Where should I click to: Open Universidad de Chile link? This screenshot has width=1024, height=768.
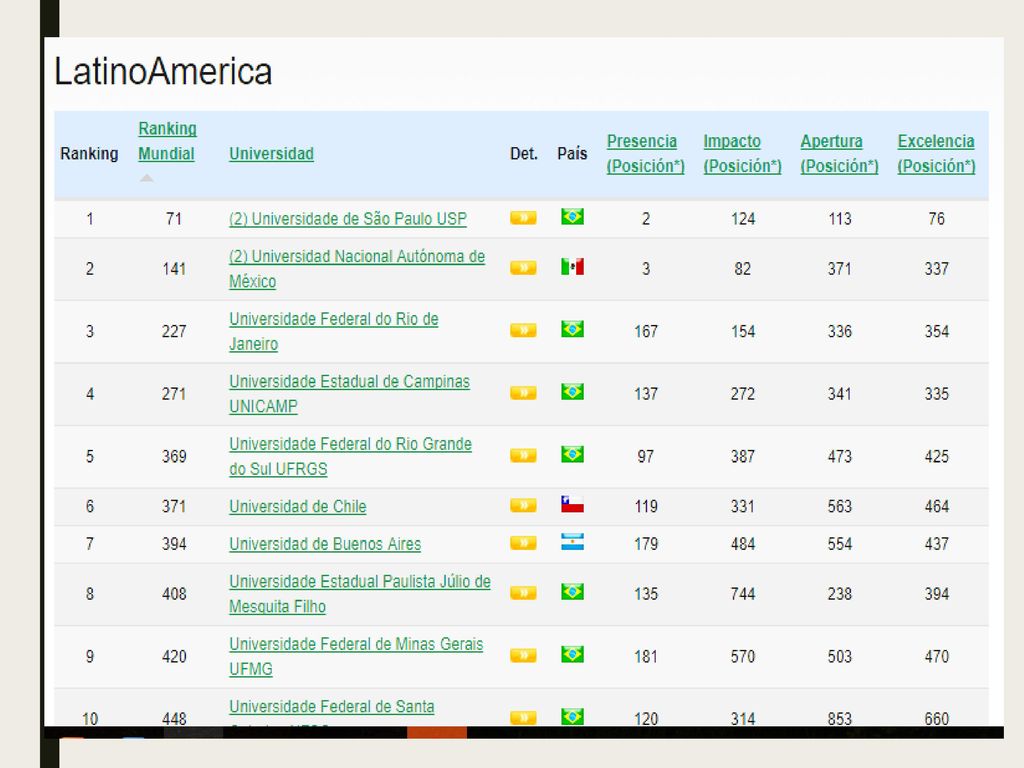pos(297,506)
